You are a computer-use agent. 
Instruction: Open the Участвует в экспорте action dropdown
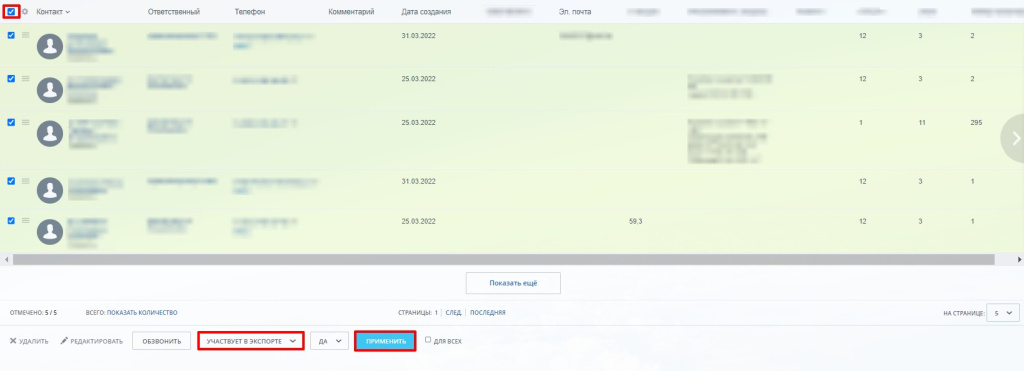(x=251, y=341)
